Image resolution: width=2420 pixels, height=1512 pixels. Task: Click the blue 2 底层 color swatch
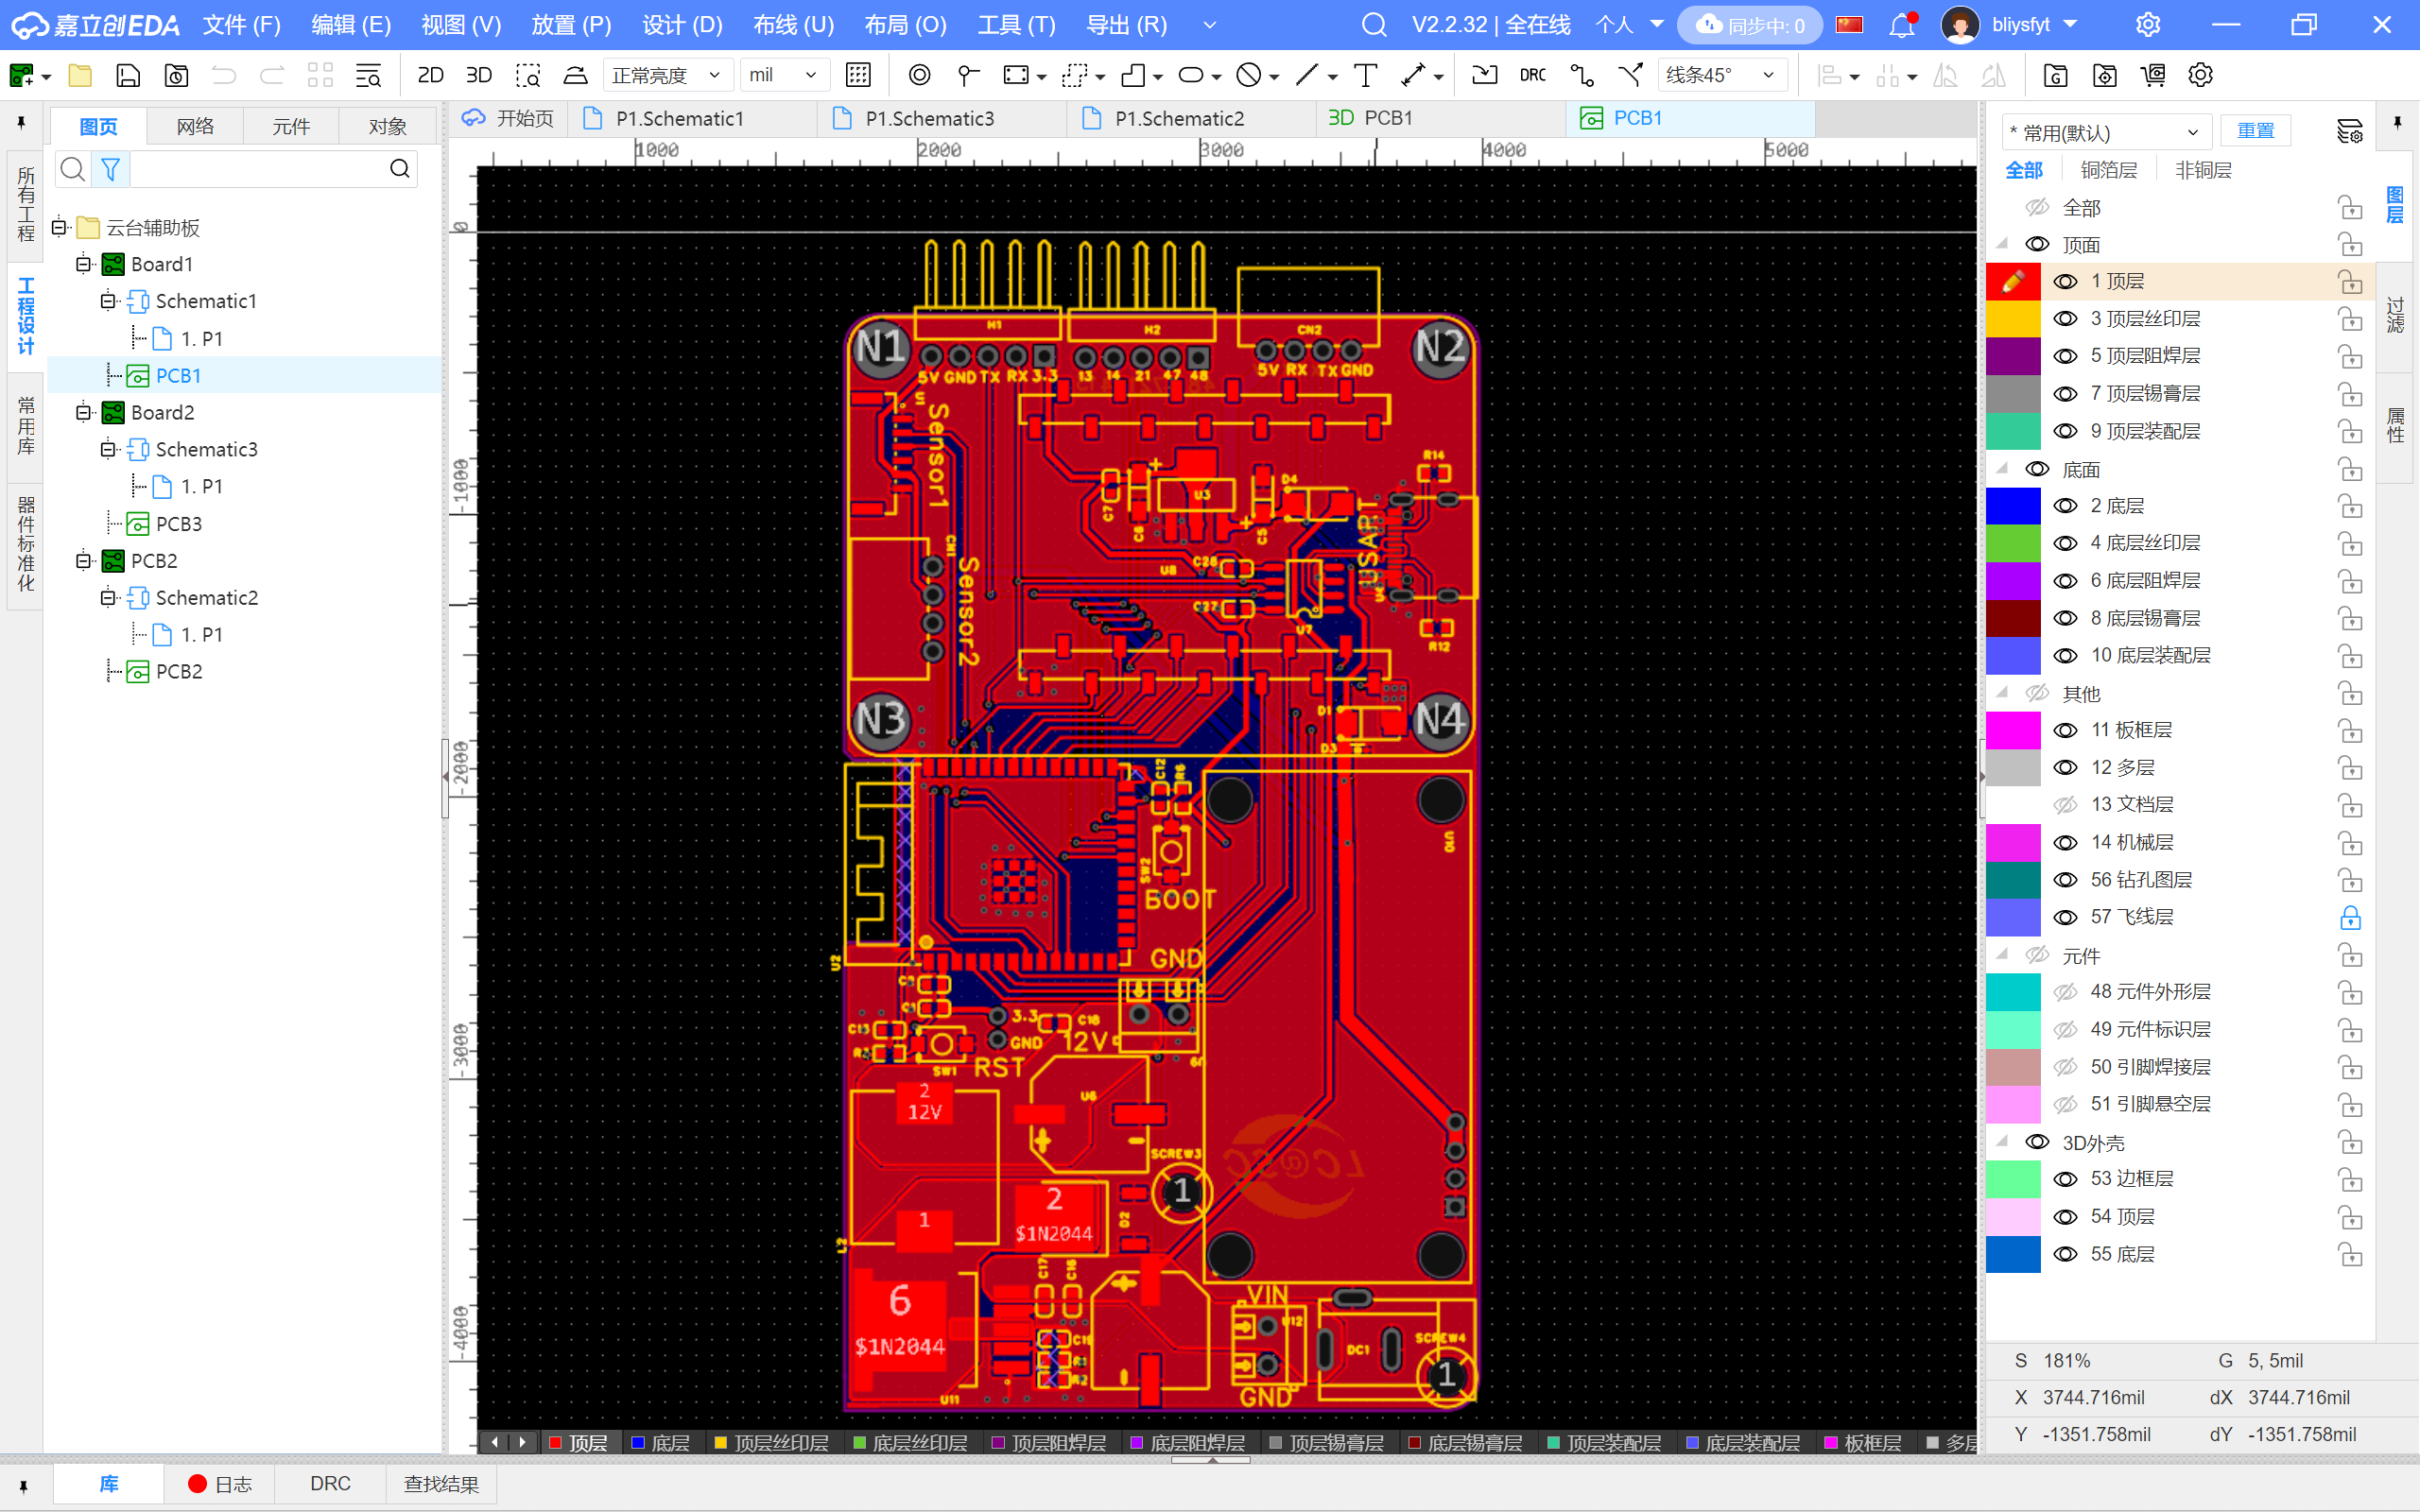pyautogui.click(x=2012, y=506)
